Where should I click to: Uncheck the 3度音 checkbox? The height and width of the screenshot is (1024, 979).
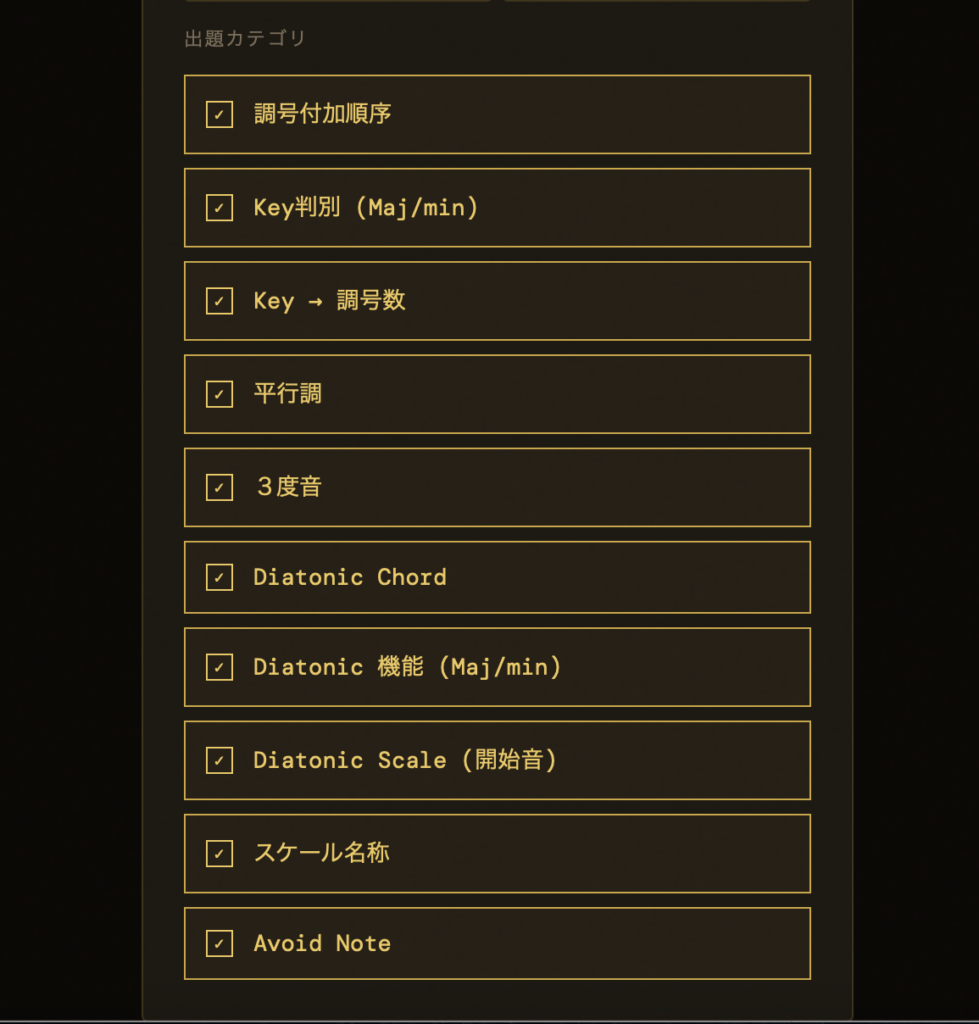click(219, 487)
